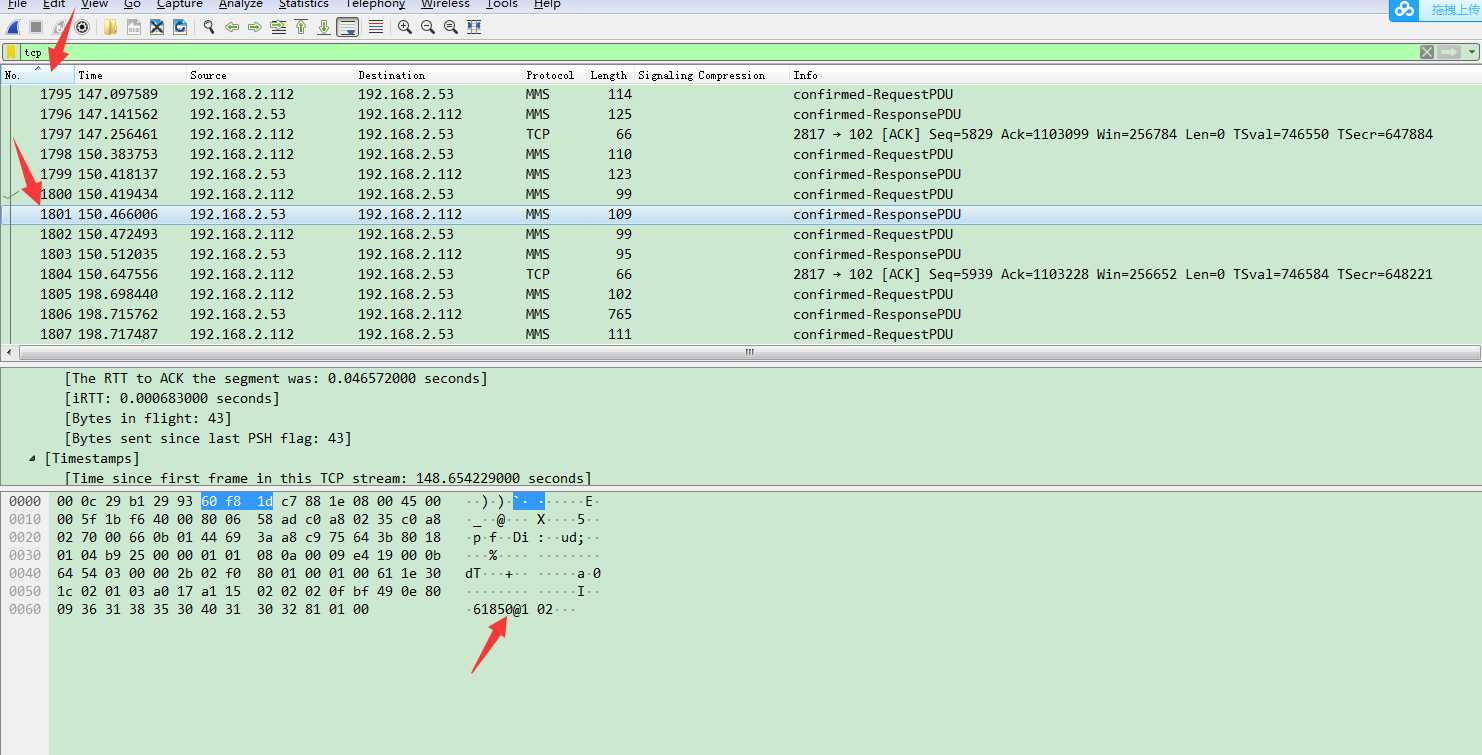Select Time since first frame line
Viewport: 1482px width, 755px height.
pyautogui.click(x=328, y=478)
